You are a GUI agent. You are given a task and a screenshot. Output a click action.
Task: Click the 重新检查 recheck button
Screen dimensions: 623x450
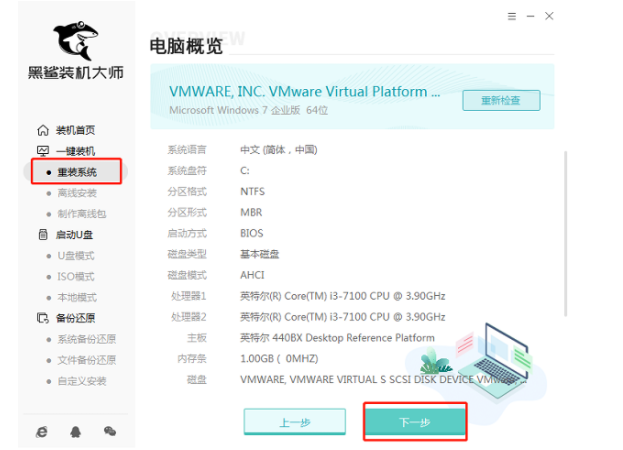[x=501, y=100]
